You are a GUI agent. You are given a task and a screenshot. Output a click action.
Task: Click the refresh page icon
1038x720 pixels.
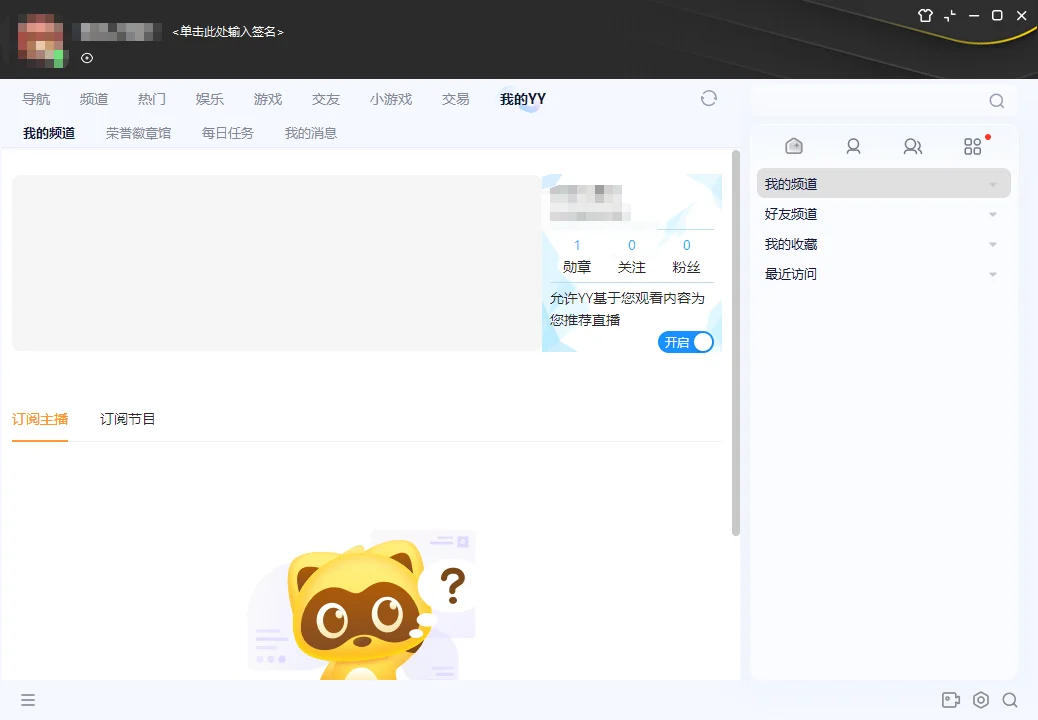tap(708, 99)
